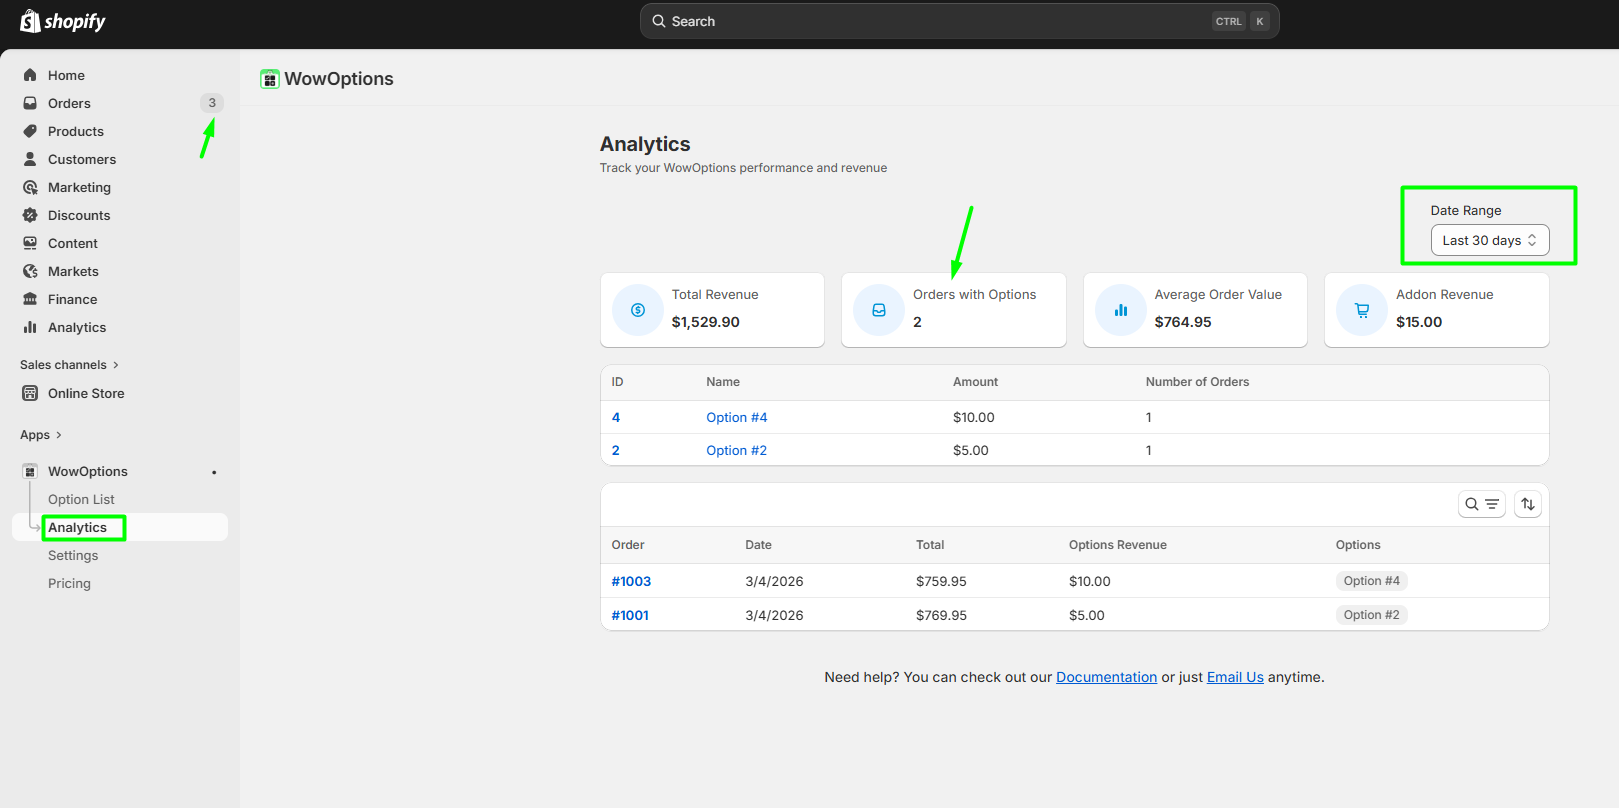Click the Email Us link

click(x=1235, y=677)
